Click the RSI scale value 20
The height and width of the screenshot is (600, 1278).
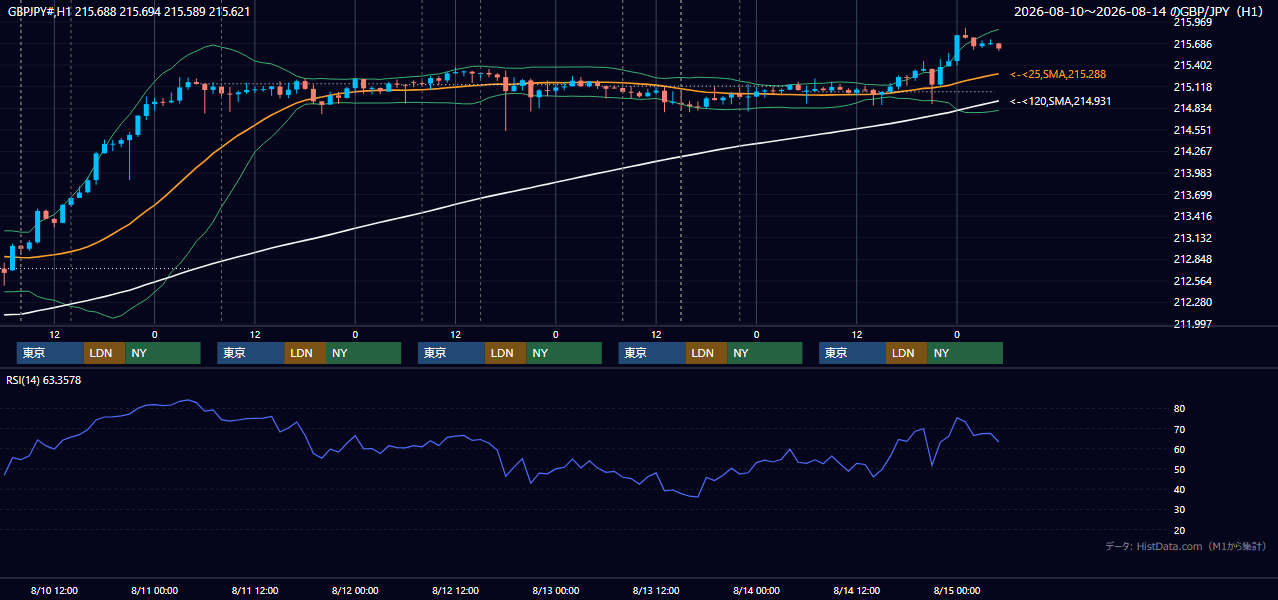click(1180, 530)
